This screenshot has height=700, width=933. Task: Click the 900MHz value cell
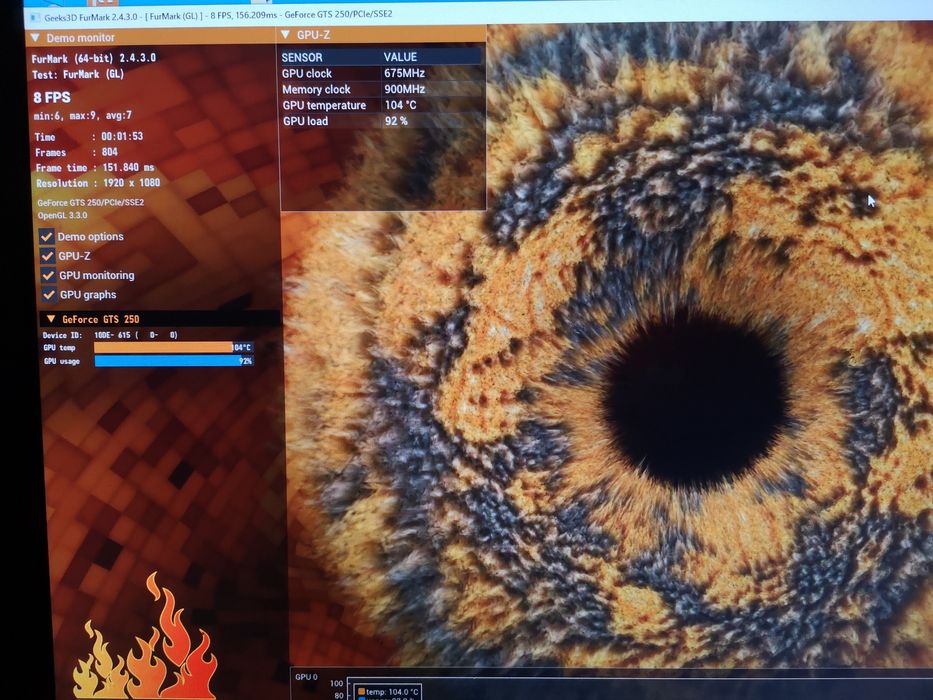[x=405, y=89]
